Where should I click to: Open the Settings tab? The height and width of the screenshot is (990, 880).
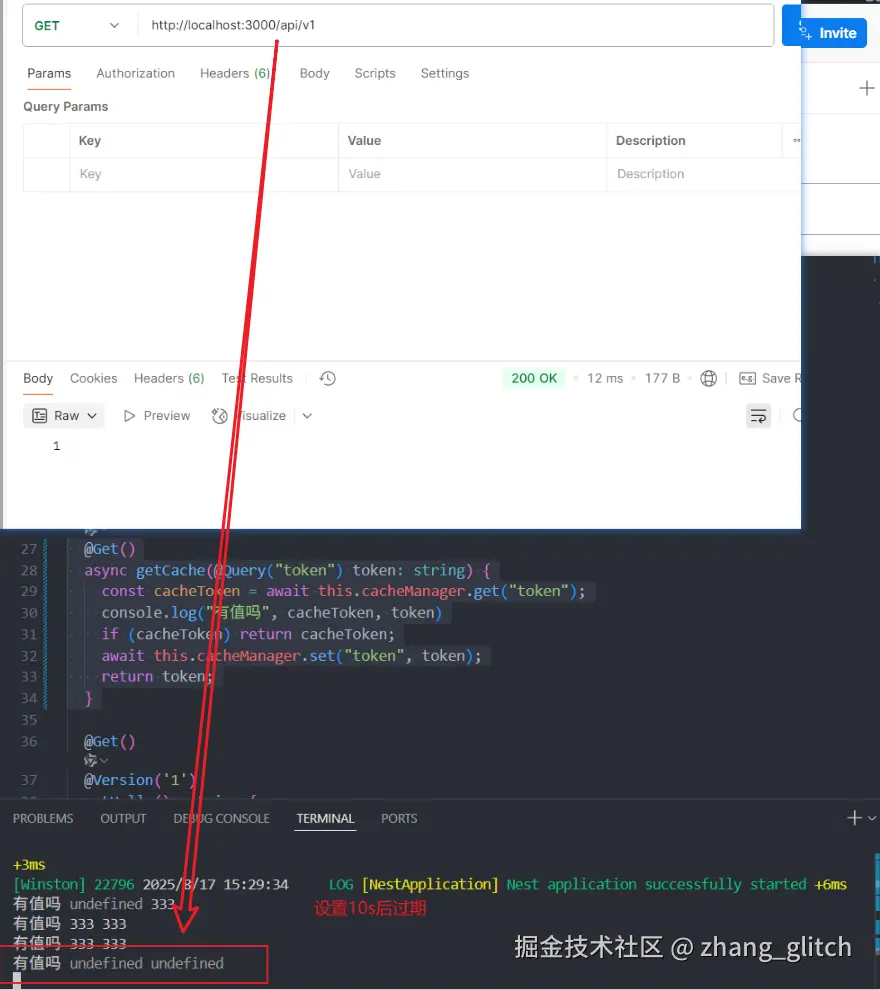point(445,73)
